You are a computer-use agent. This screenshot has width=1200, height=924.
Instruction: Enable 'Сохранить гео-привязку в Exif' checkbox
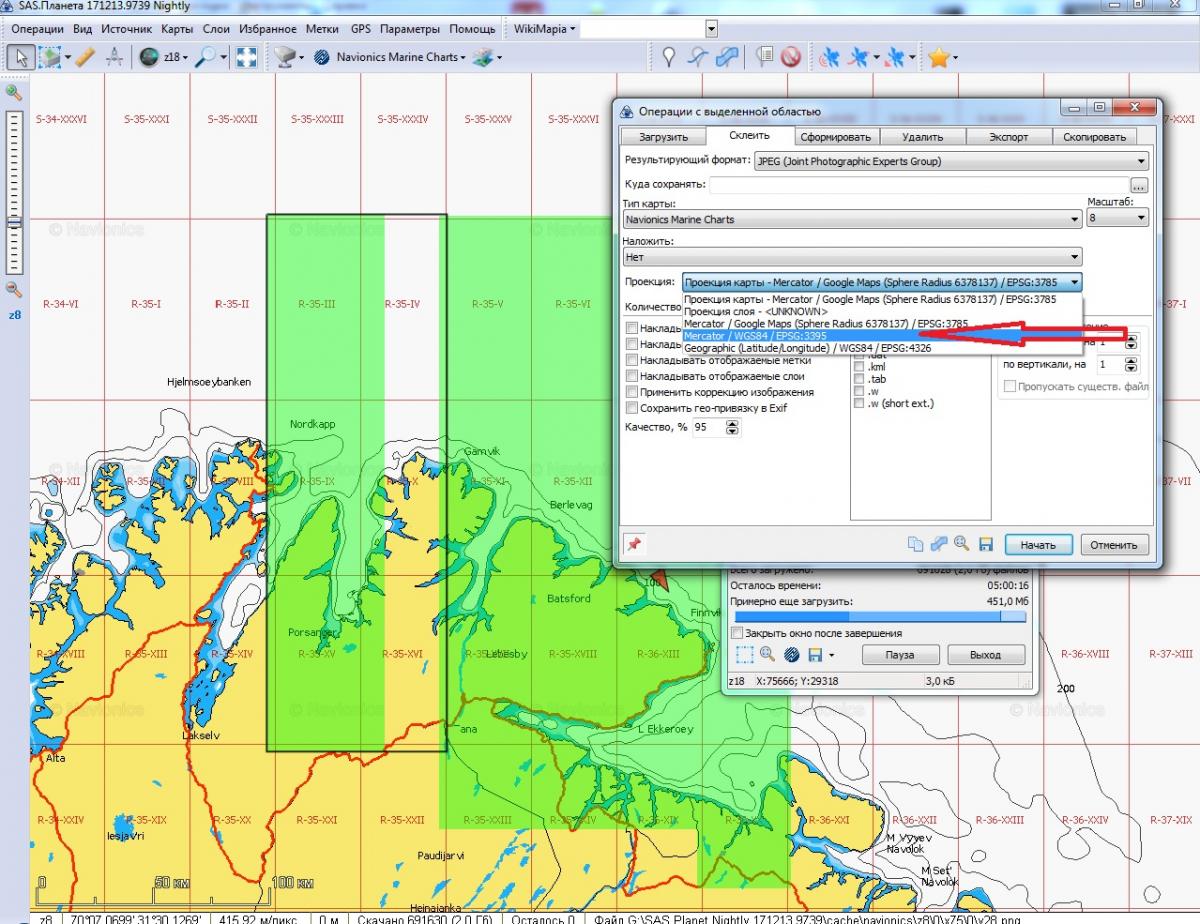(632, 408)
